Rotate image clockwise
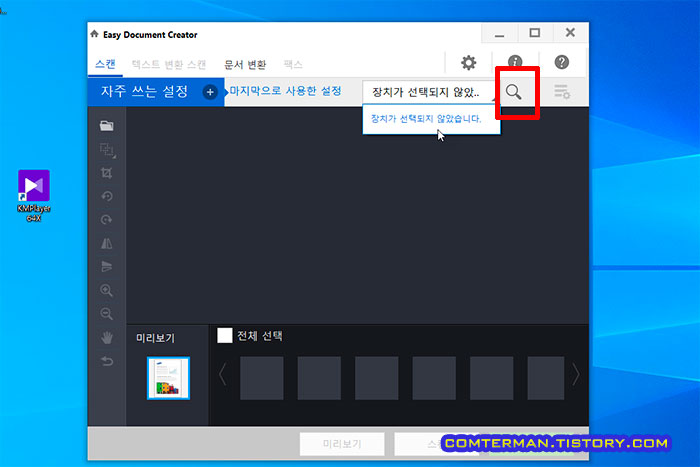700x467 pixels. tap(107, 220)
